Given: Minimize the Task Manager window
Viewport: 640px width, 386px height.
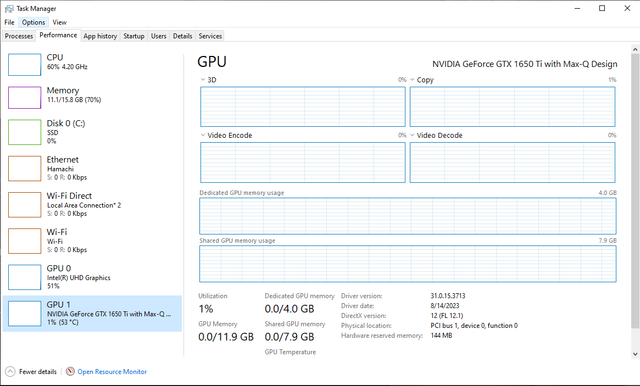Looking at the screenshot, I should point(577,9).
